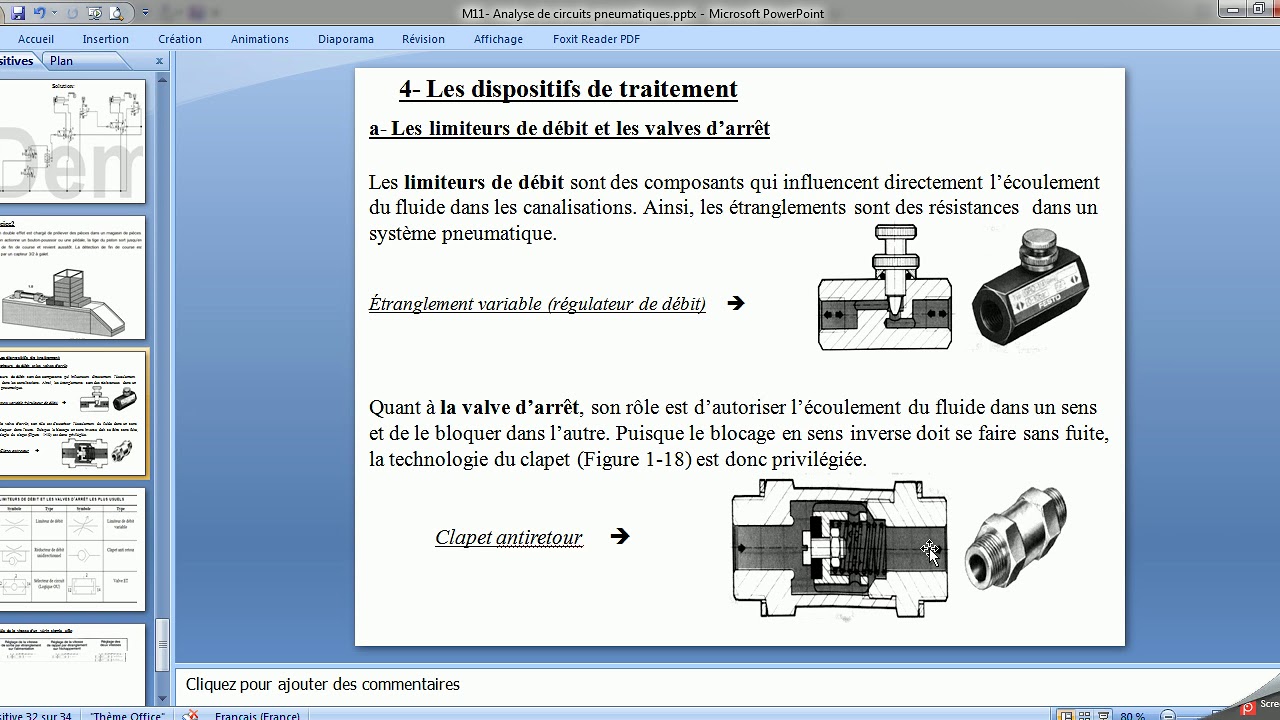This screenshot has width=1280, height=720.
Task: Start slideshow from status bar view icon
Action: (x=1104, y=716)
